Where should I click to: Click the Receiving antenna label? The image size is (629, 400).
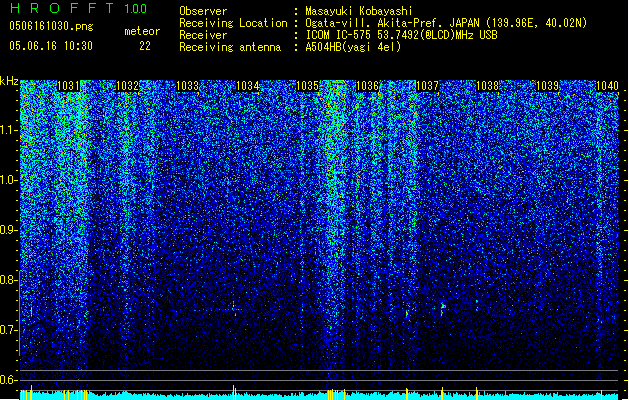230,47
